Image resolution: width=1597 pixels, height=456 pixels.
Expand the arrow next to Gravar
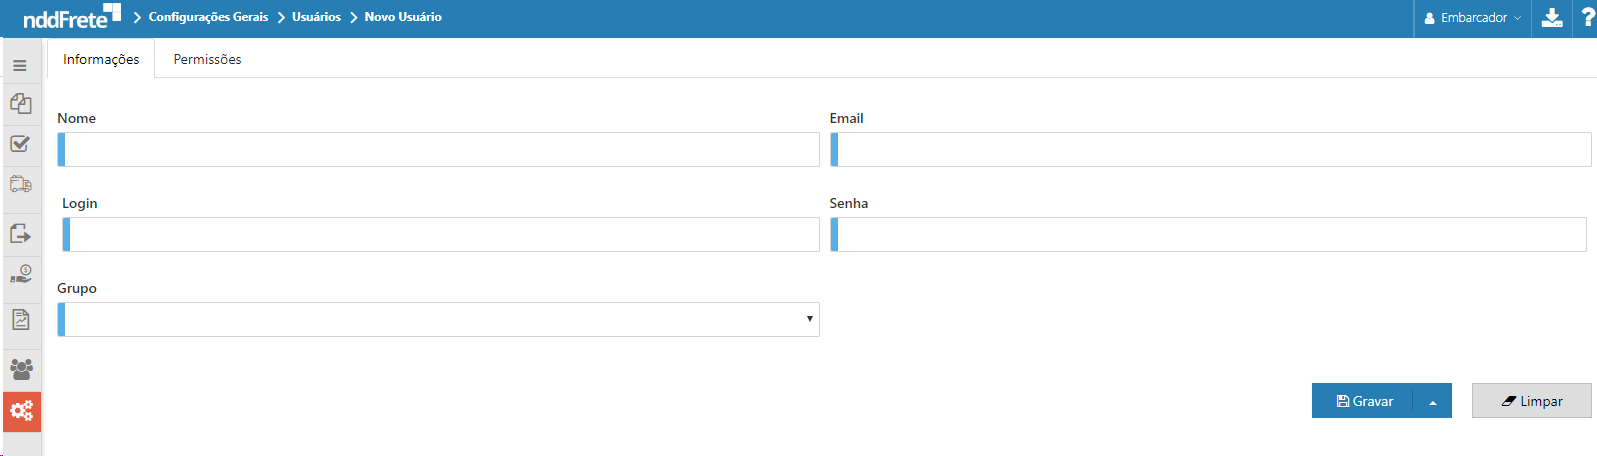click(x=1432, y=402)
